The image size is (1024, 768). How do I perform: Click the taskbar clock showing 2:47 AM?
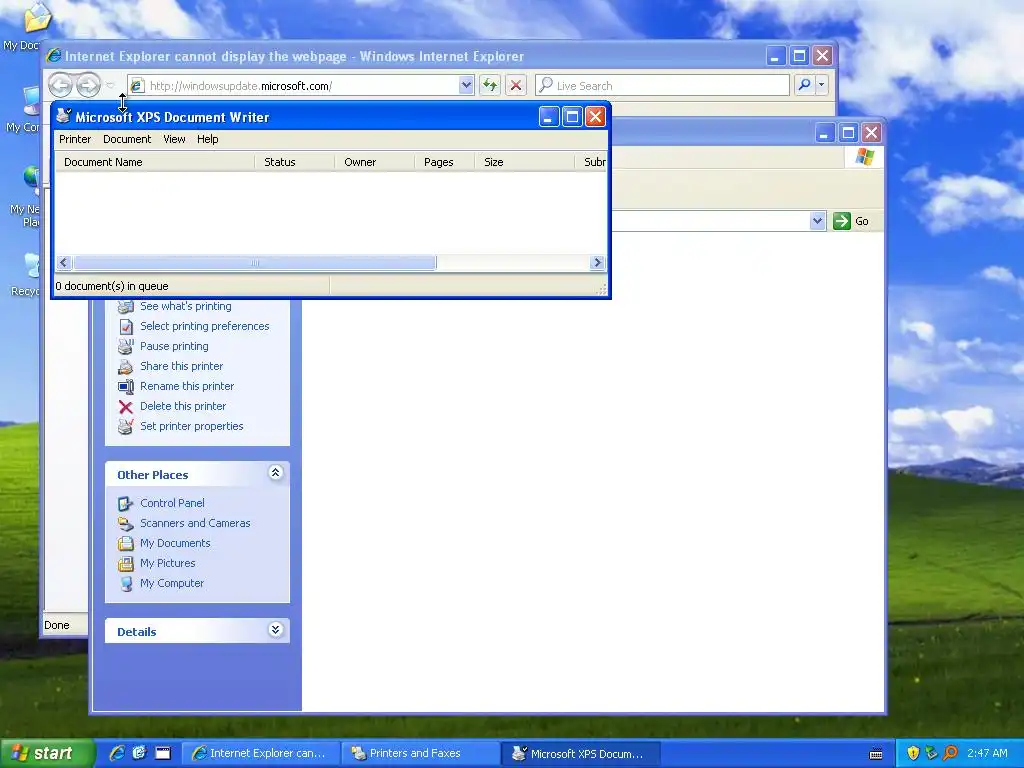point(987,753)
